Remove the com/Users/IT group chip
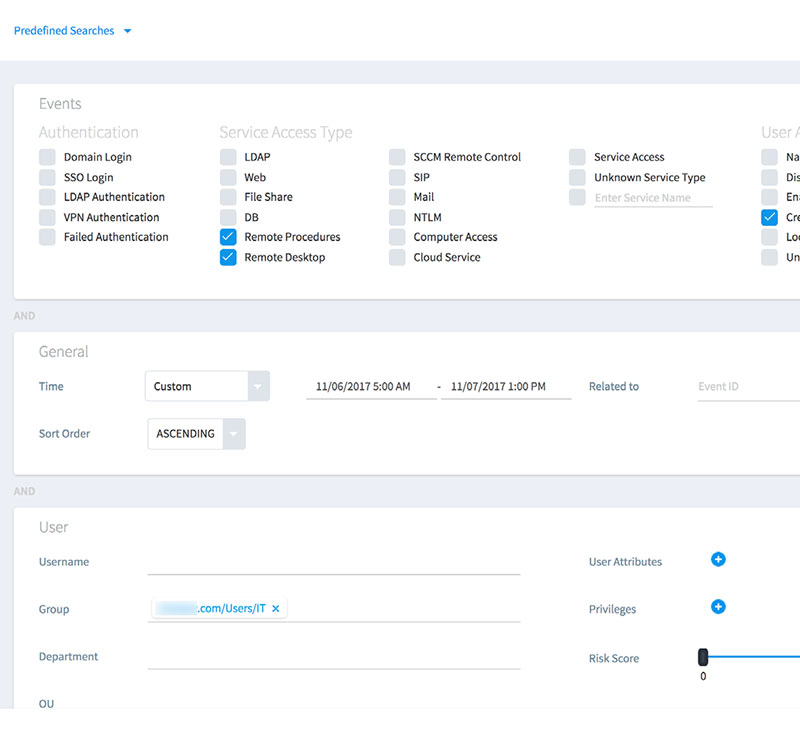Image resolution: width=800 pixels, height=741 pixels. [277, 608]
